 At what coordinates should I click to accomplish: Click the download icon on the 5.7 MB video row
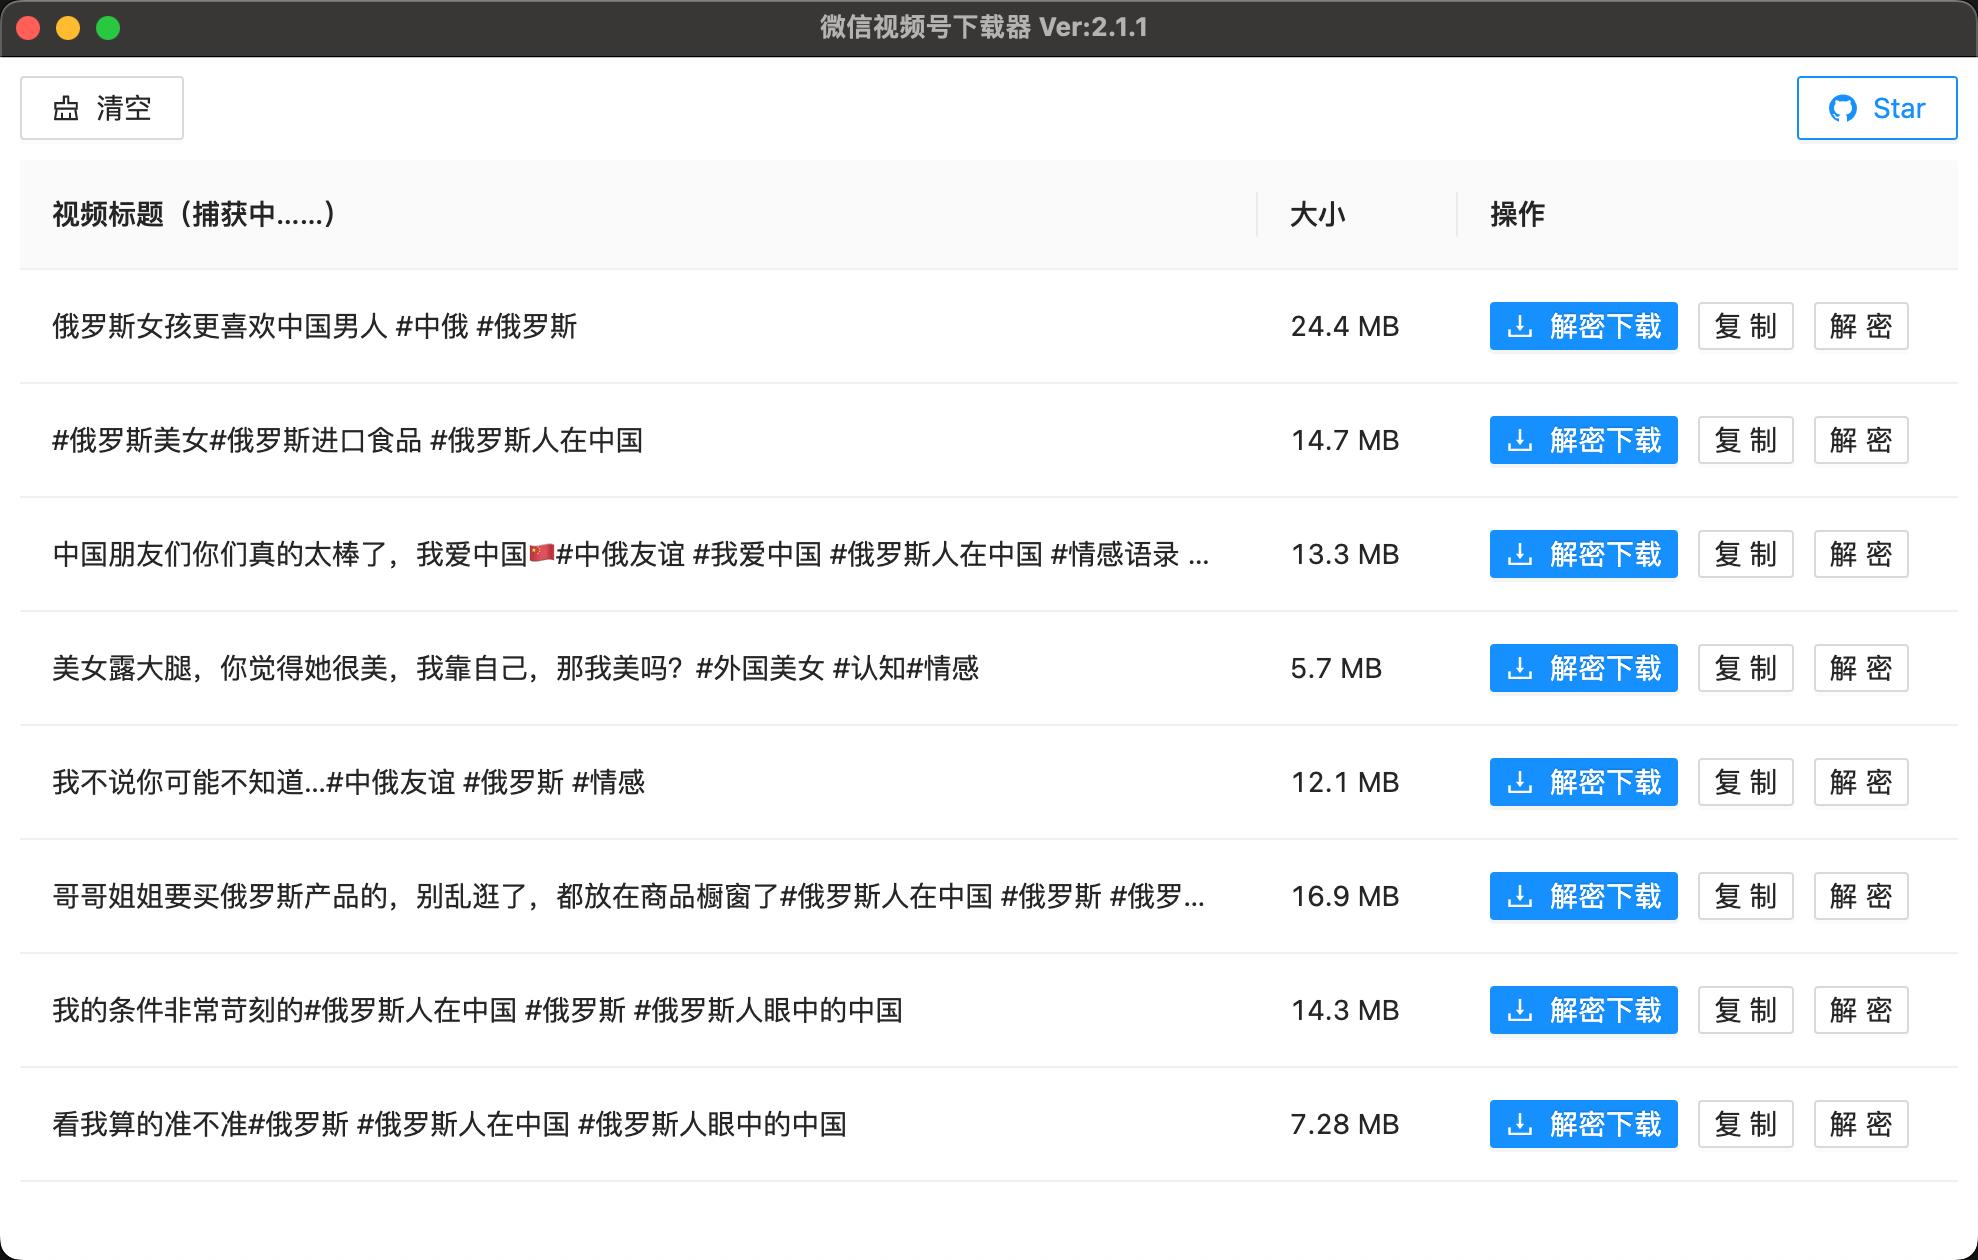pos(1519,668)
